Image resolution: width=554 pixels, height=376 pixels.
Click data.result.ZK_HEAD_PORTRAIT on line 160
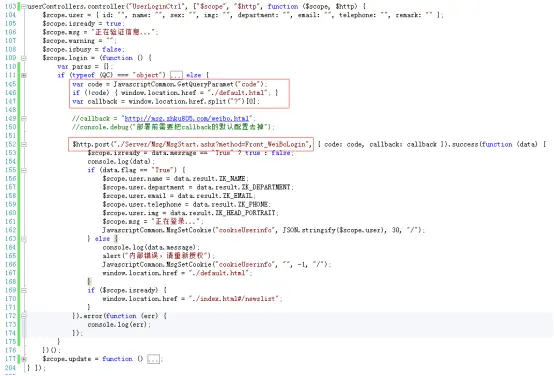(x=223, y=213)
